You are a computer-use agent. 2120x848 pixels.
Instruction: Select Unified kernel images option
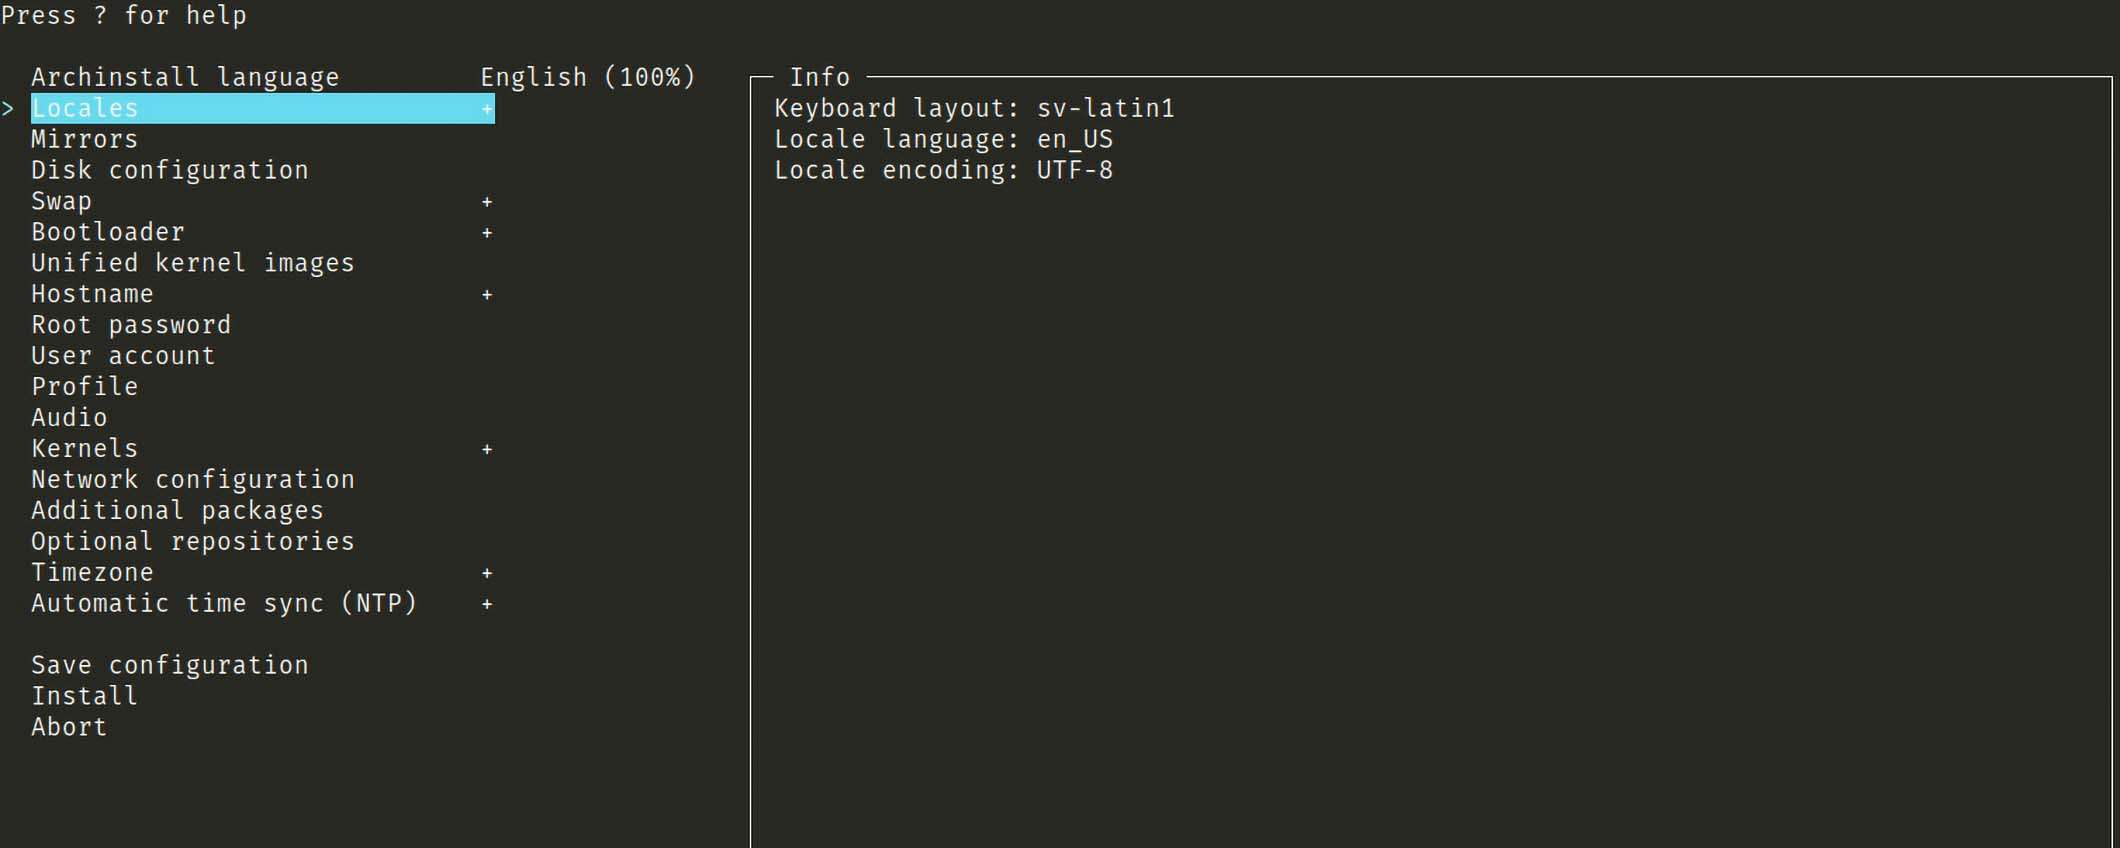click(193, 263)
